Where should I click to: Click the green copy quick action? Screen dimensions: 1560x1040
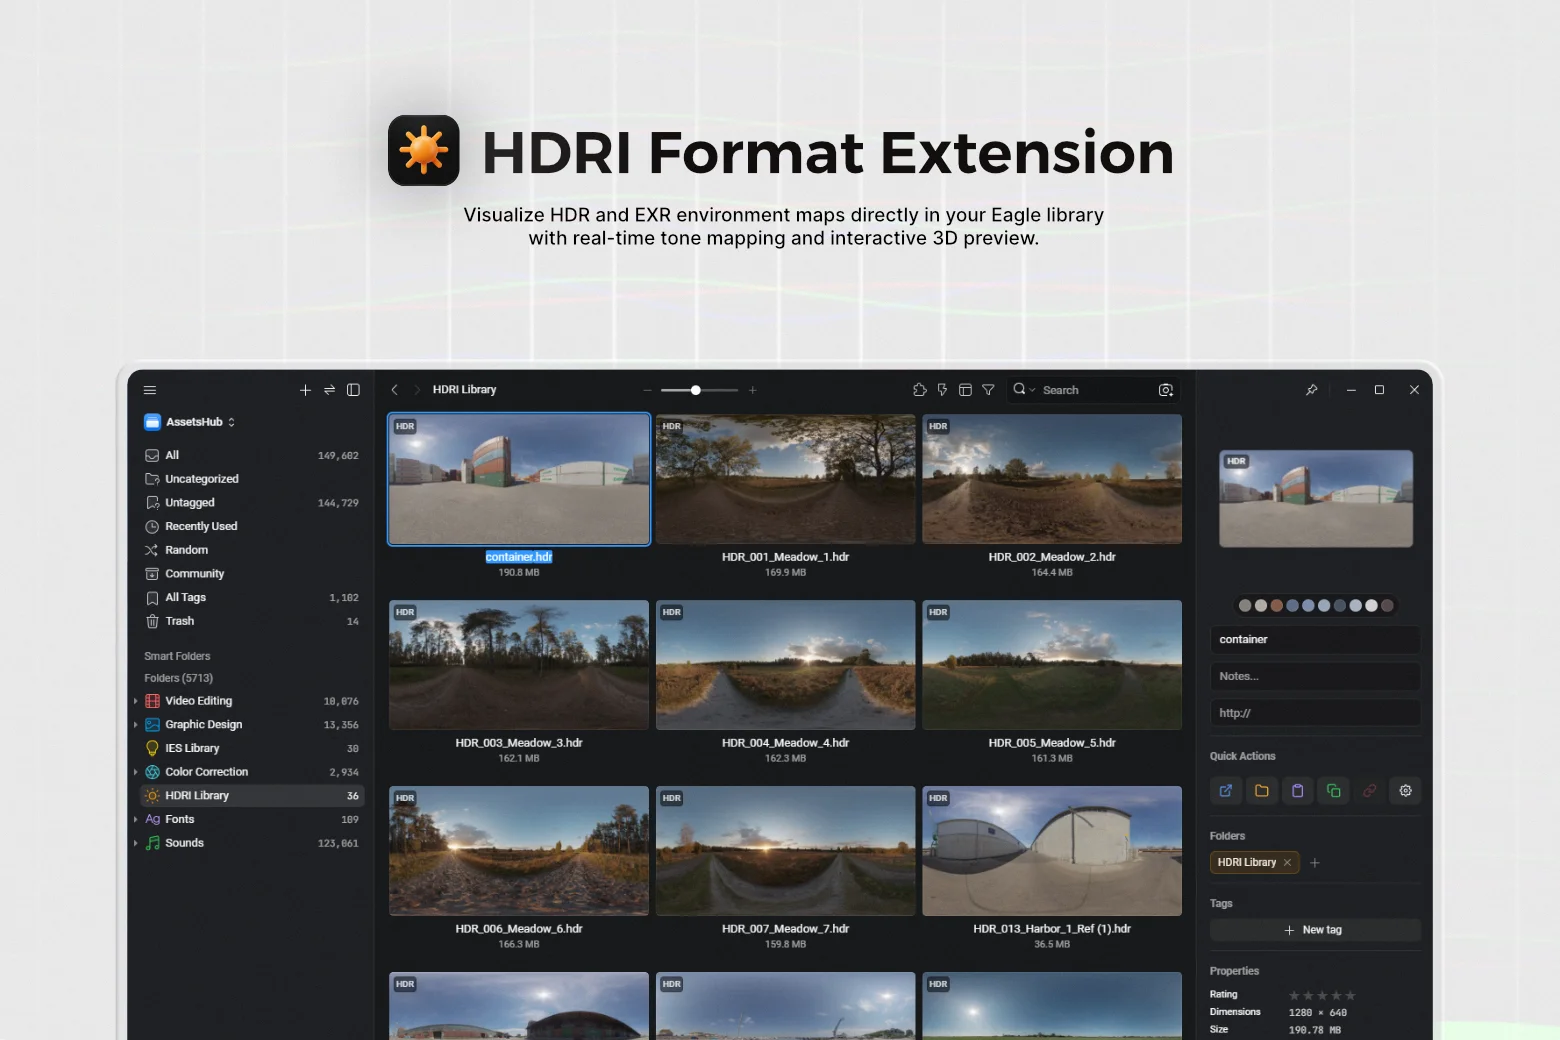(1333, 791)
